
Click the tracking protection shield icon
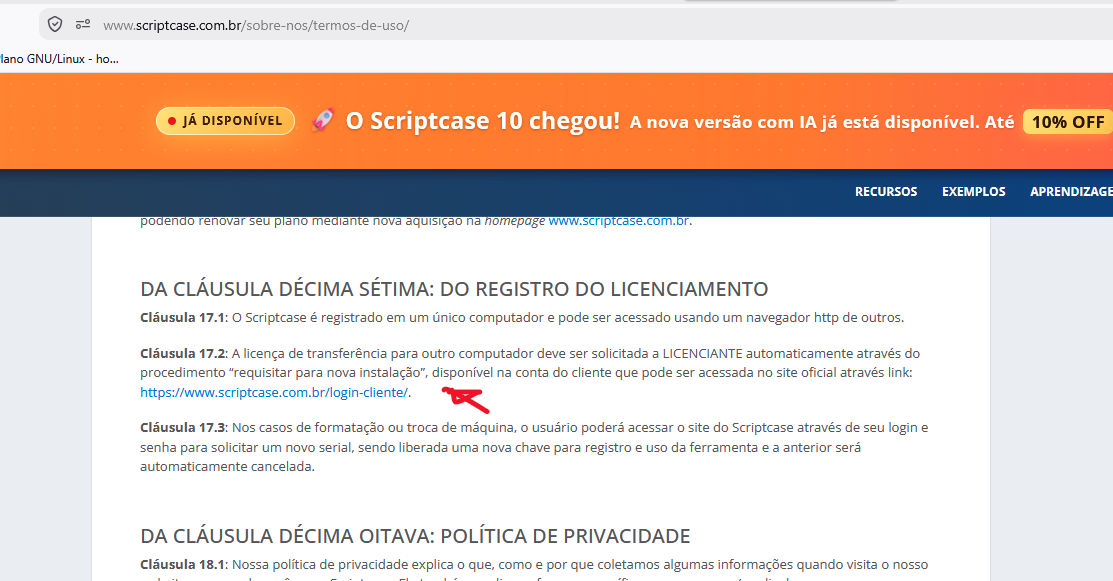pyautogui.click(x=55, y=25)
